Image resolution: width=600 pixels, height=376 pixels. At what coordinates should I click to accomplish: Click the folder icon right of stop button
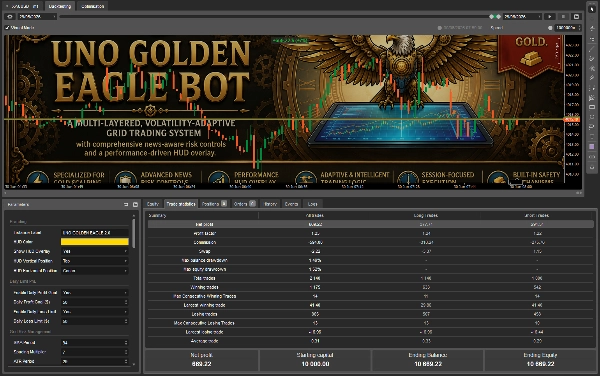(x=576, y=16)
